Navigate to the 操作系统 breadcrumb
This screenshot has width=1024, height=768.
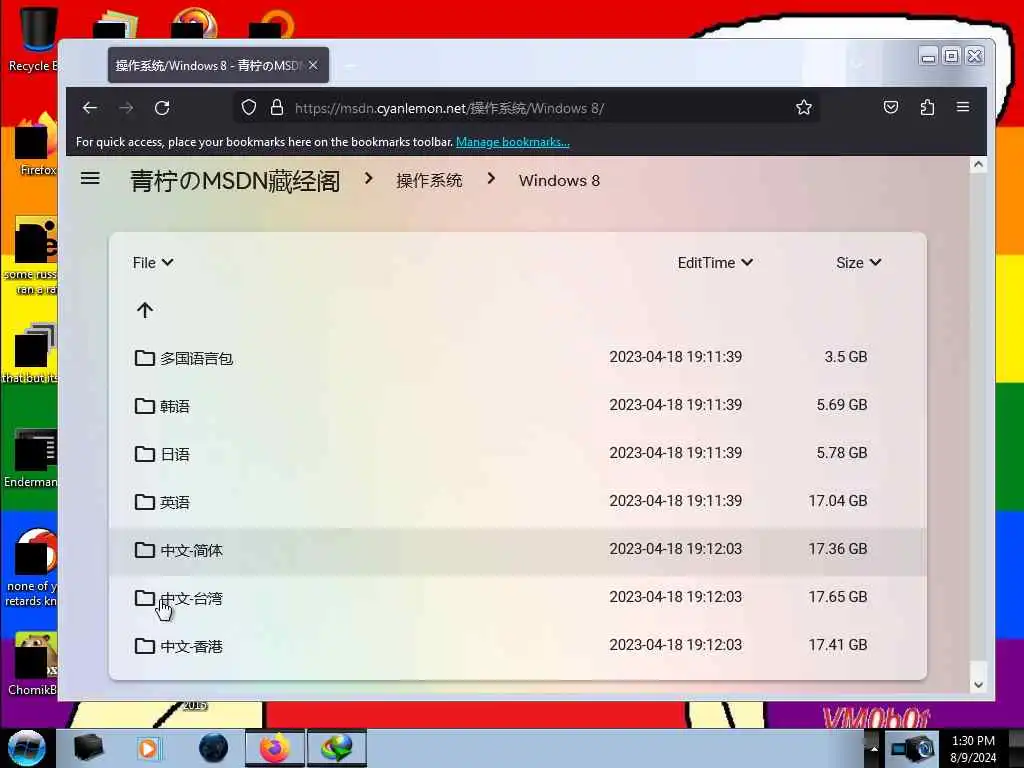pyautogui.click(x=429, y=181)
